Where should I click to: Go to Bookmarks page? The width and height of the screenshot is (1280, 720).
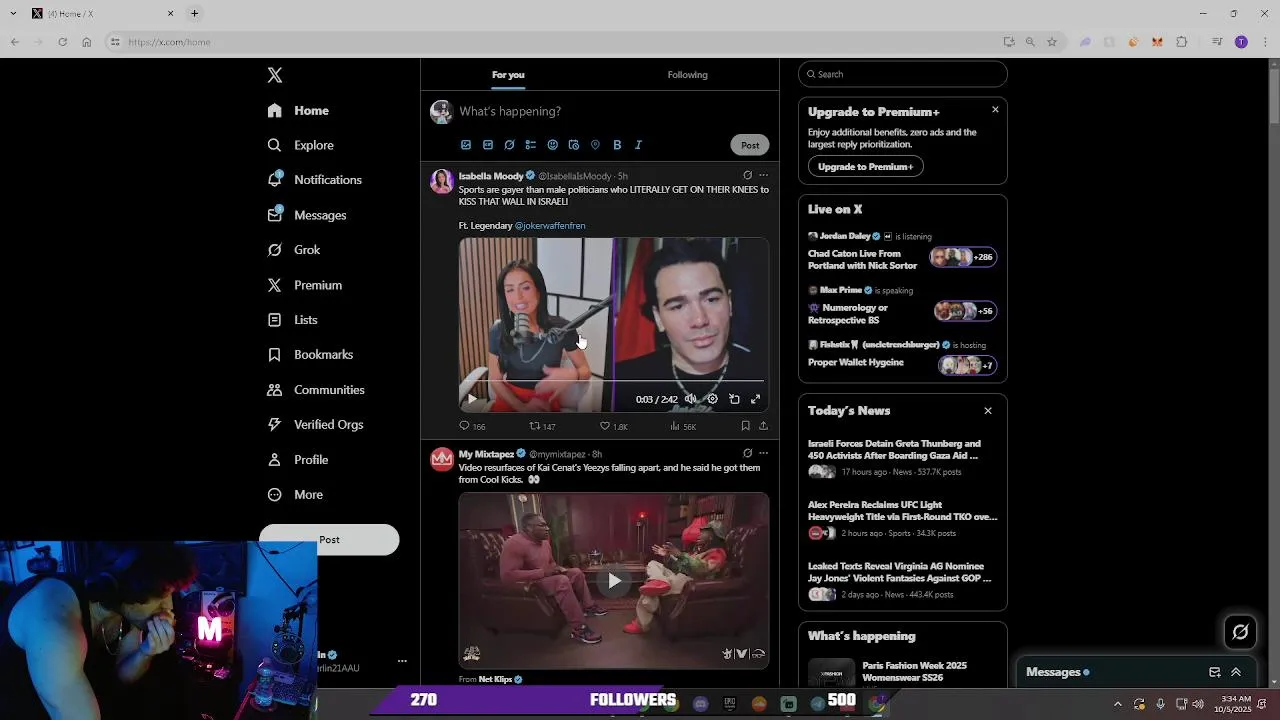311,355
